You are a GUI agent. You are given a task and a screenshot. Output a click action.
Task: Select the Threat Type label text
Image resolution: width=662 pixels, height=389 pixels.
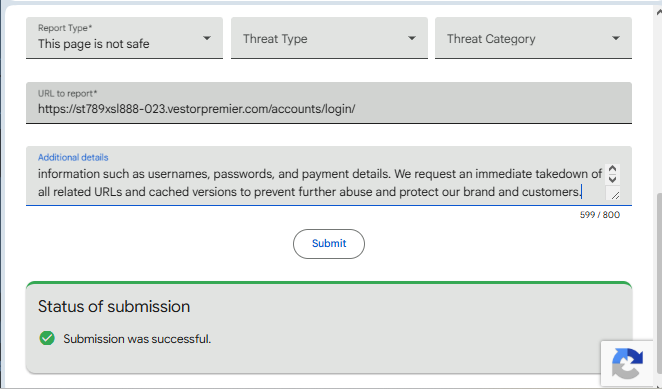(275, 39)
